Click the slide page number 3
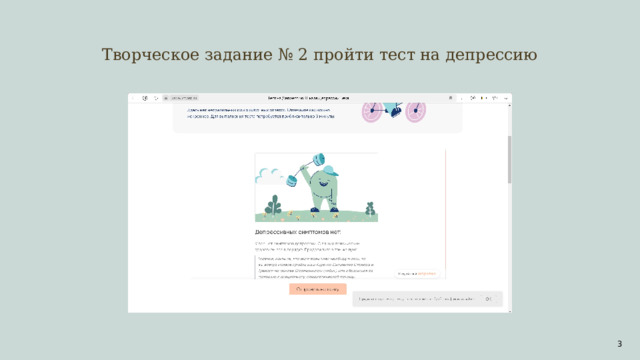This screenshot has width=640, height=360. (620, 344)
